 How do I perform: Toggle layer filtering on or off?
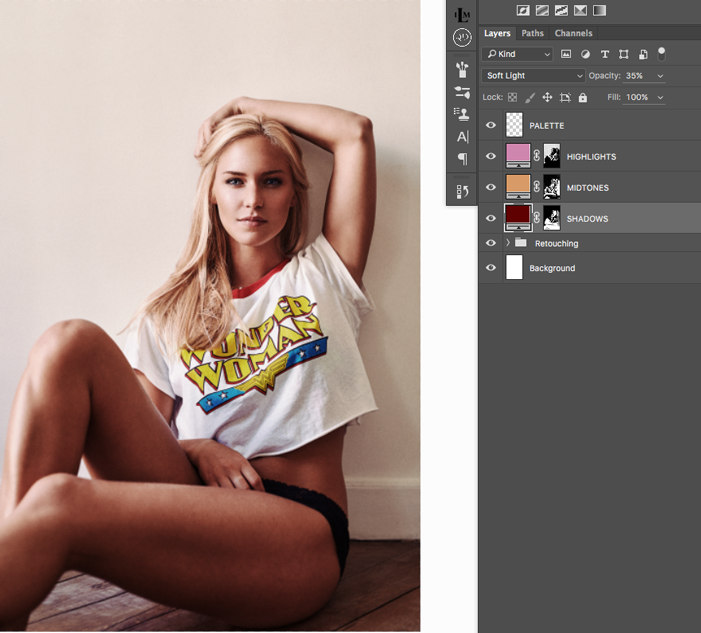(x=661, y=54)
